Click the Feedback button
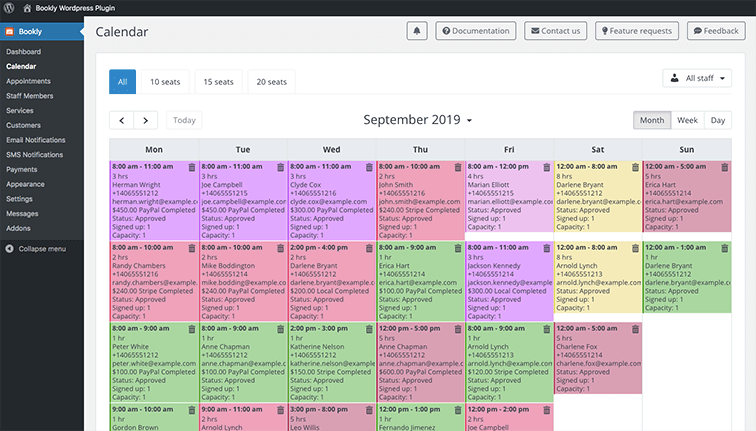This screenshot has height=431, width=756. pyautogui.click(x=716, y=31)
